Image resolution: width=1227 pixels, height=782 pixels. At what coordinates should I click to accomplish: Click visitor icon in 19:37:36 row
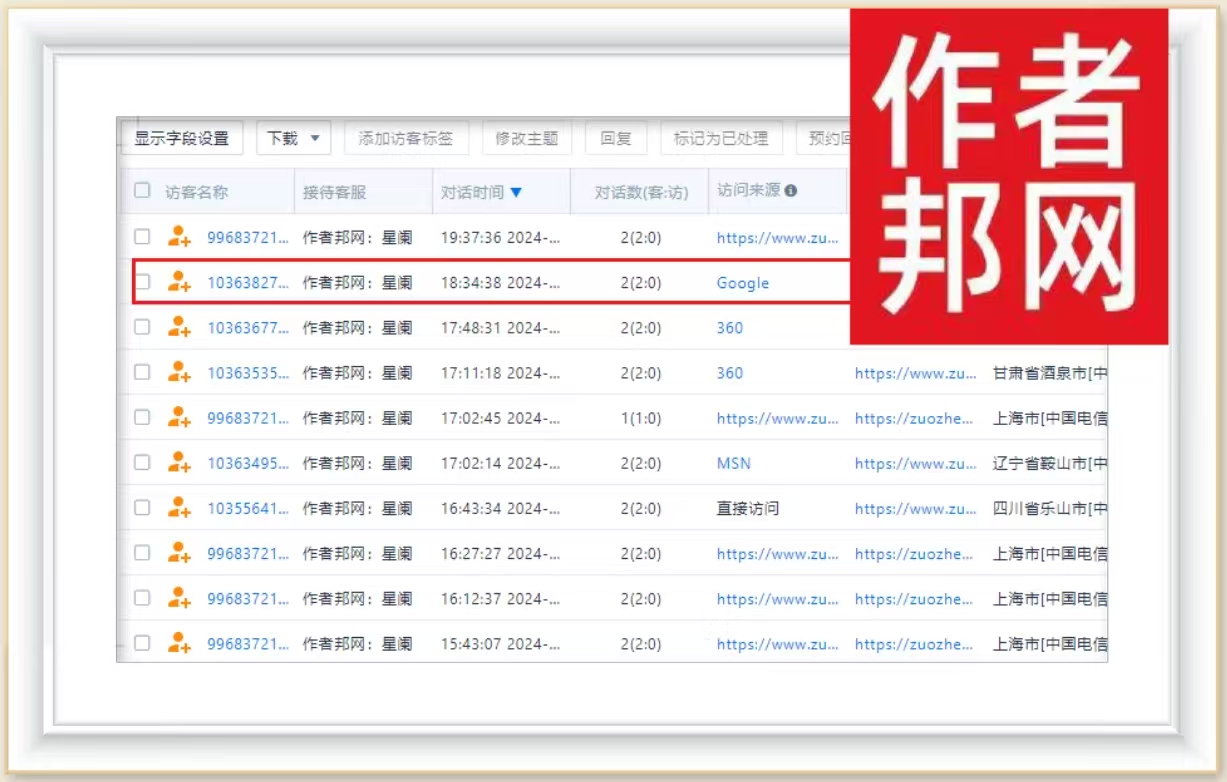pyautogui.click(x=179, y=237)
